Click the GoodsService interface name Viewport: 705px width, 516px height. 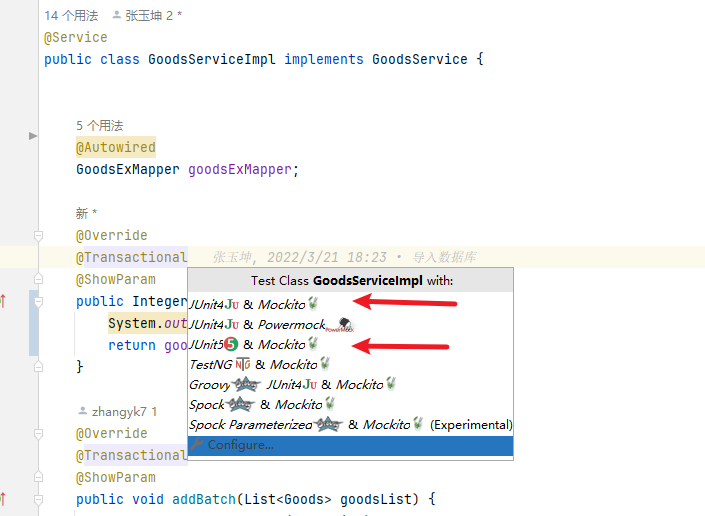[419, 59]
